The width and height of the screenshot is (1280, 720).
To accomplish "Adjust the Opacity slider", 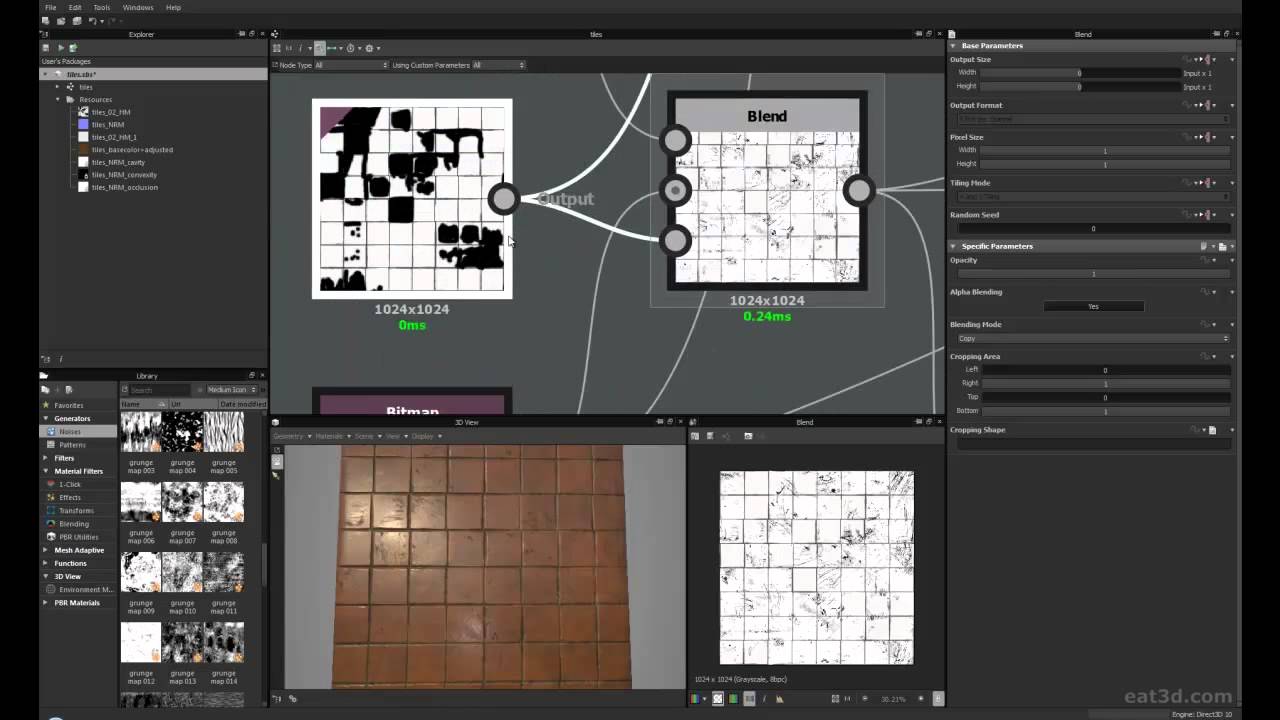I will (x=1093, y=273).
